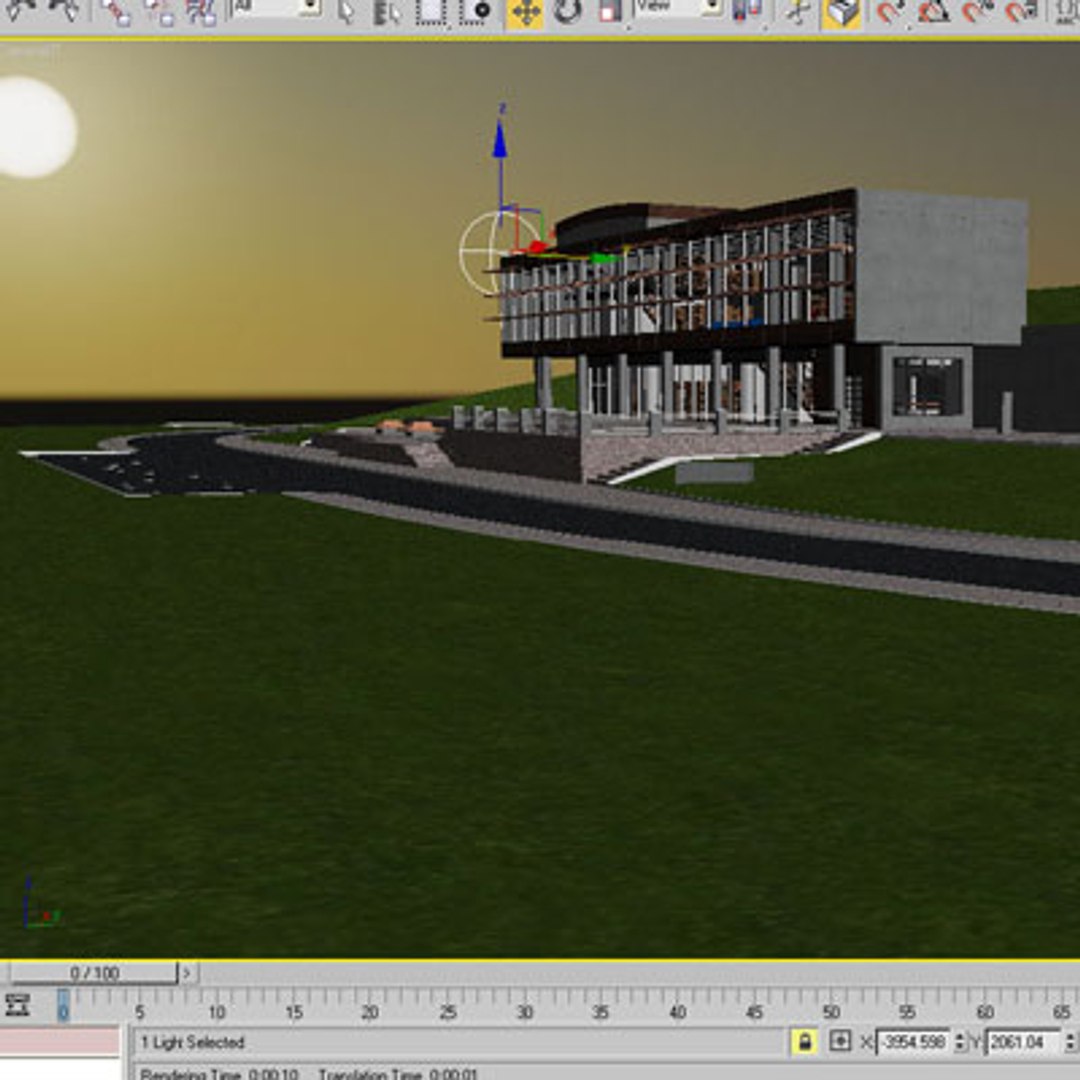Toggle the highlighted Keyboard Shortcut Override button

(x=841, y=13)
